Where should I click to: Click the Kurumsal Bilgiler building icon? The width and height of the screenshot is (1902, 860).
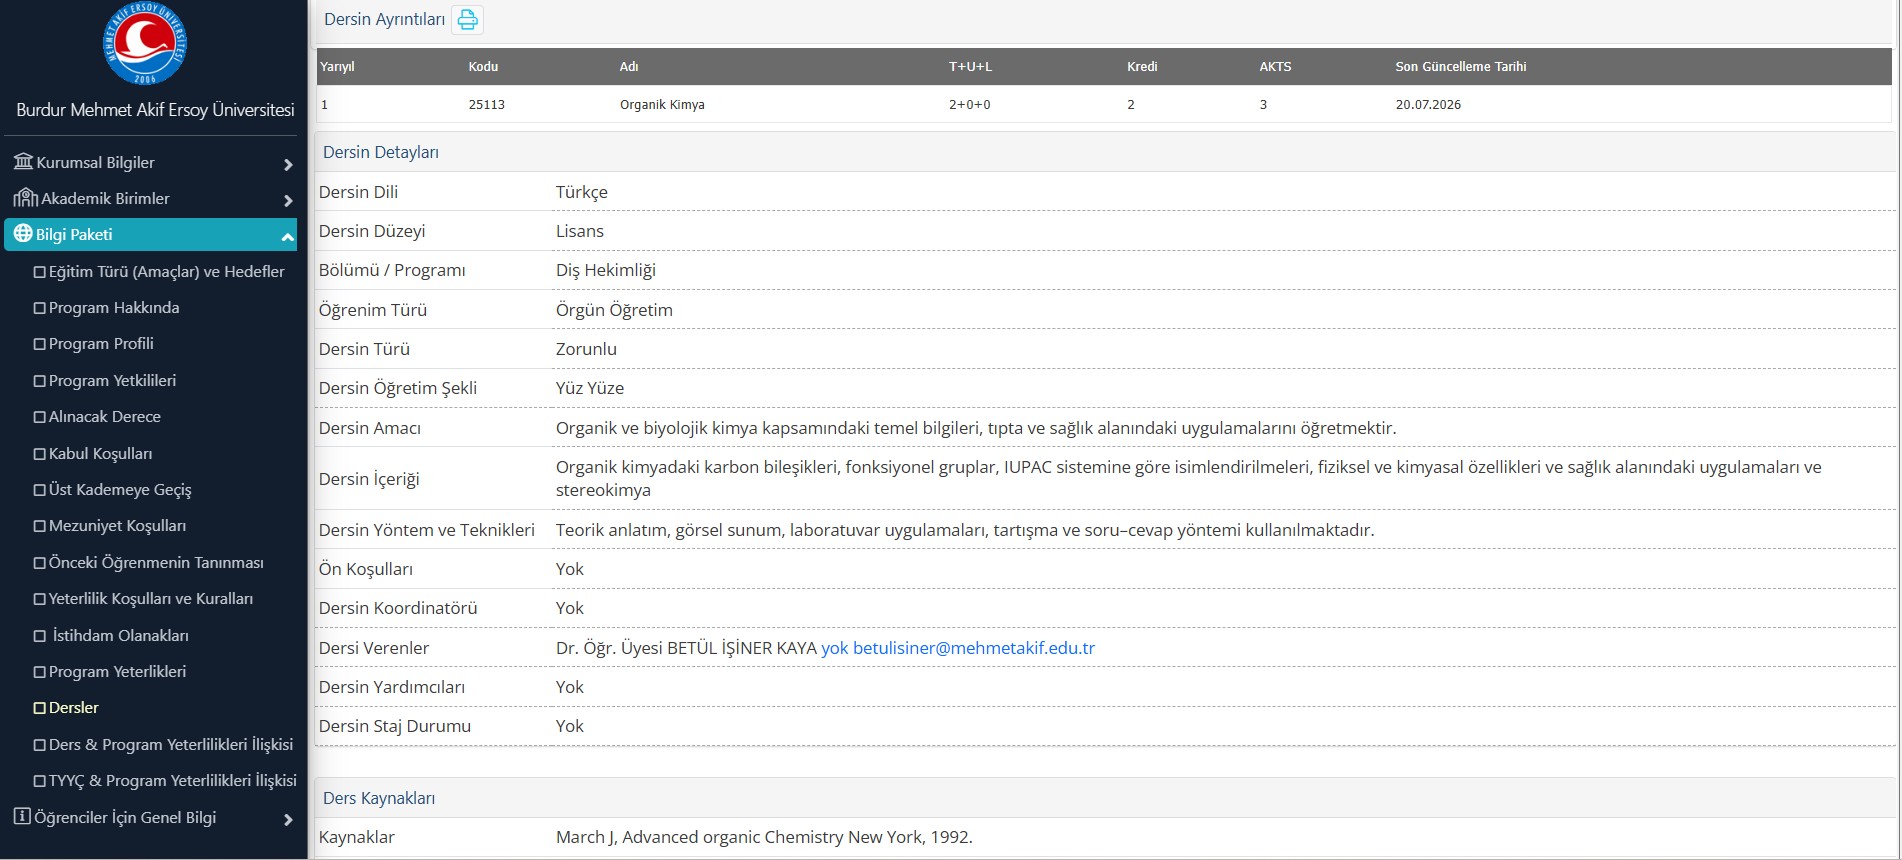pos(23,161)
